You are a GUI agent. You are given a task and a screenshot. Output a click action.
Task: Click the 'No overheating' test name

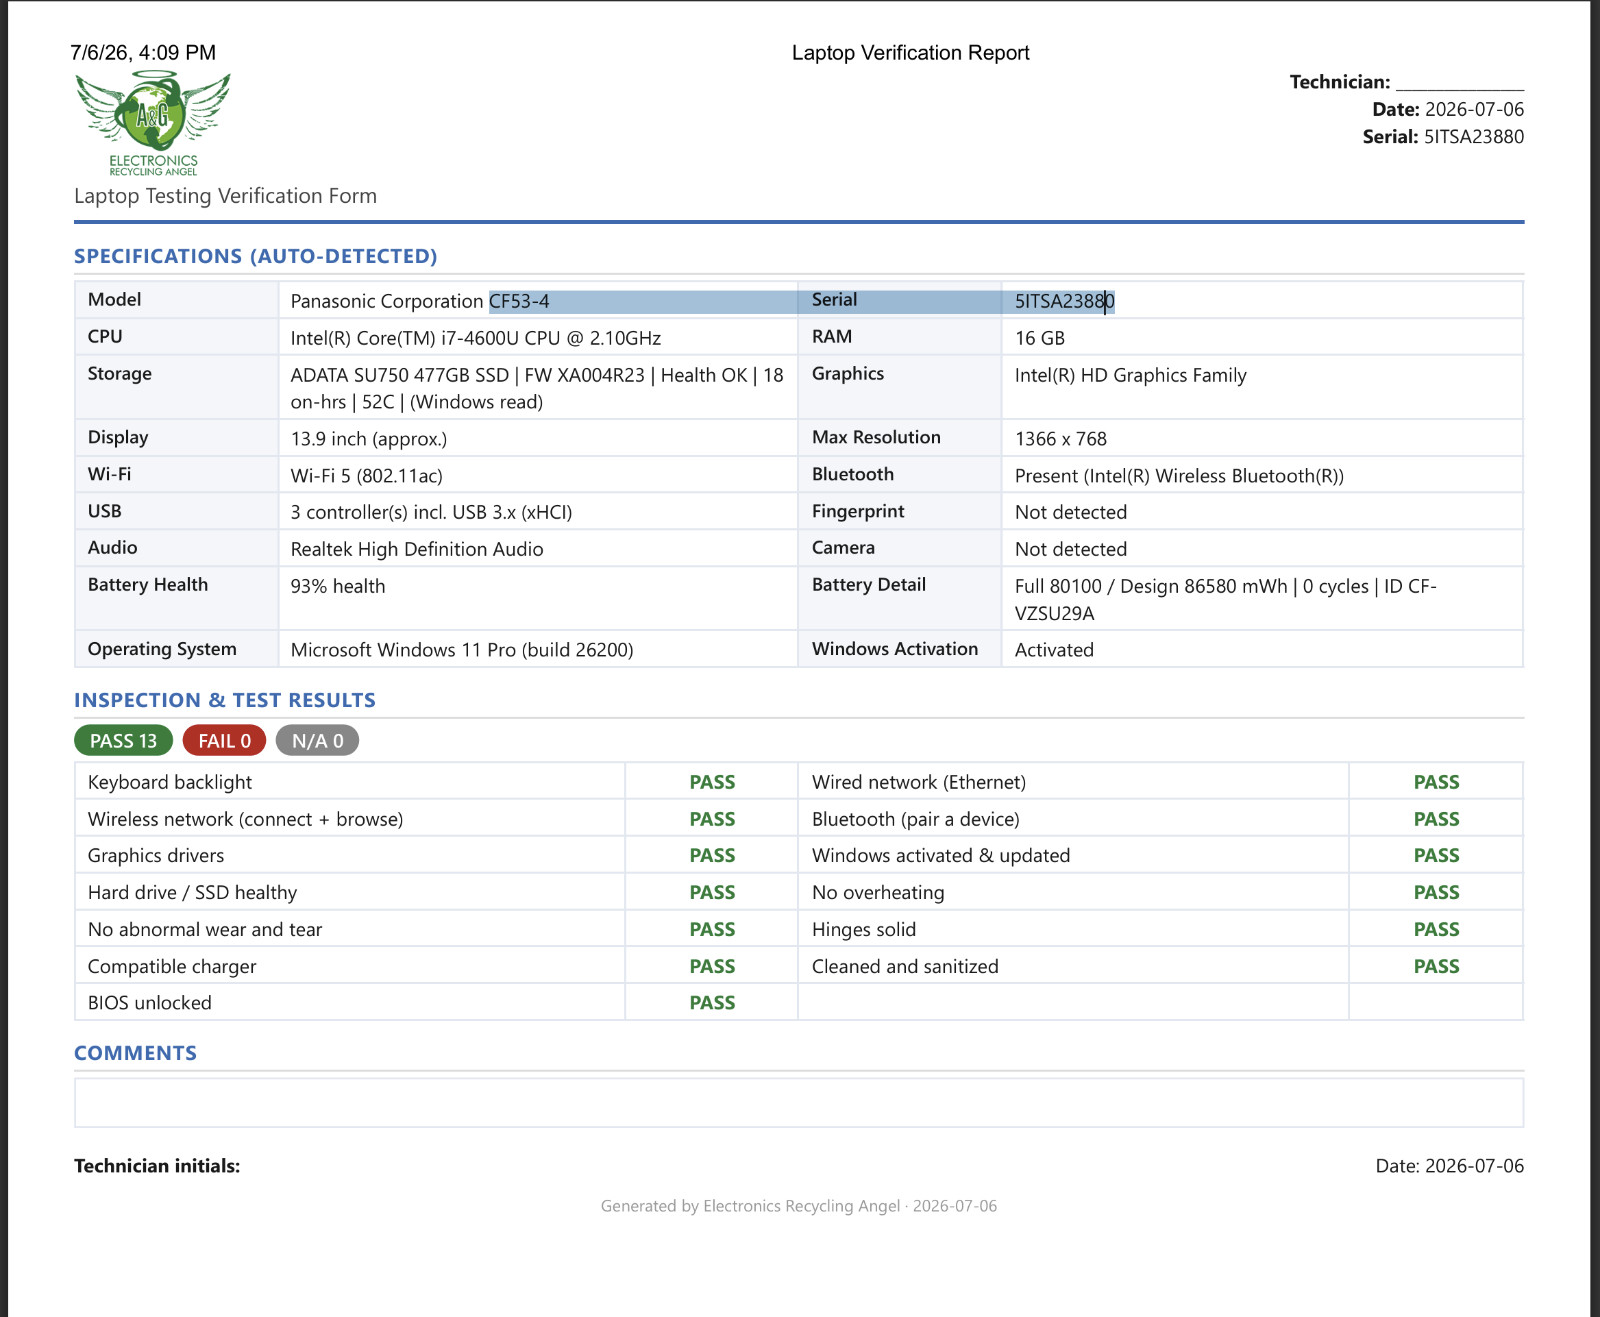878,893
